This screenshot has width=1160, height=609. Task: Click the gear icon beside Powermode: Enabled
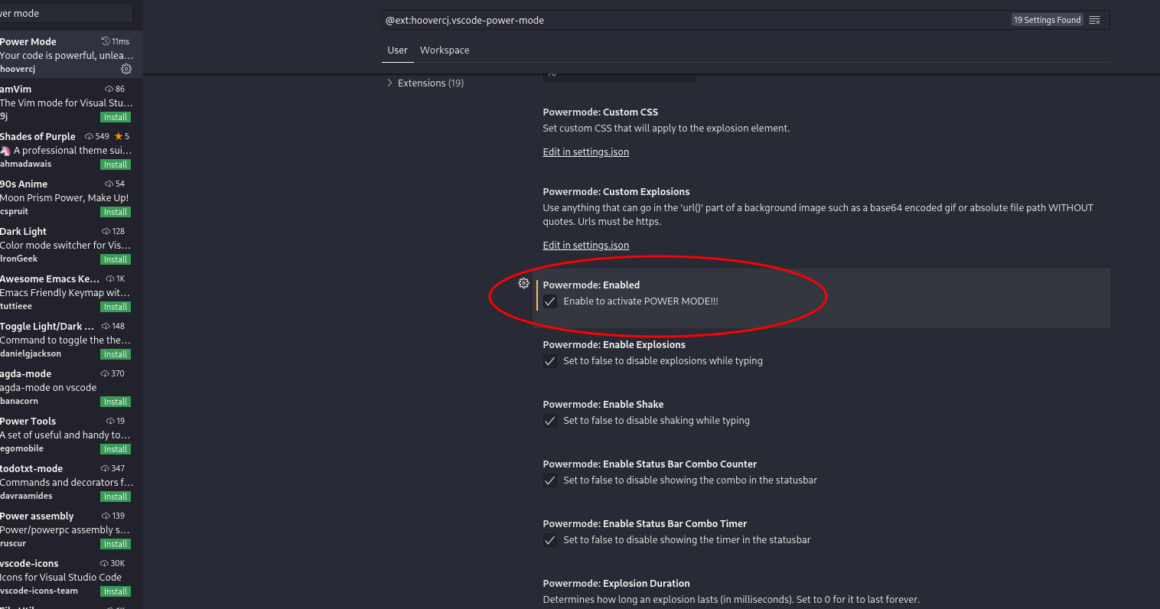click(x=523, y=283)
